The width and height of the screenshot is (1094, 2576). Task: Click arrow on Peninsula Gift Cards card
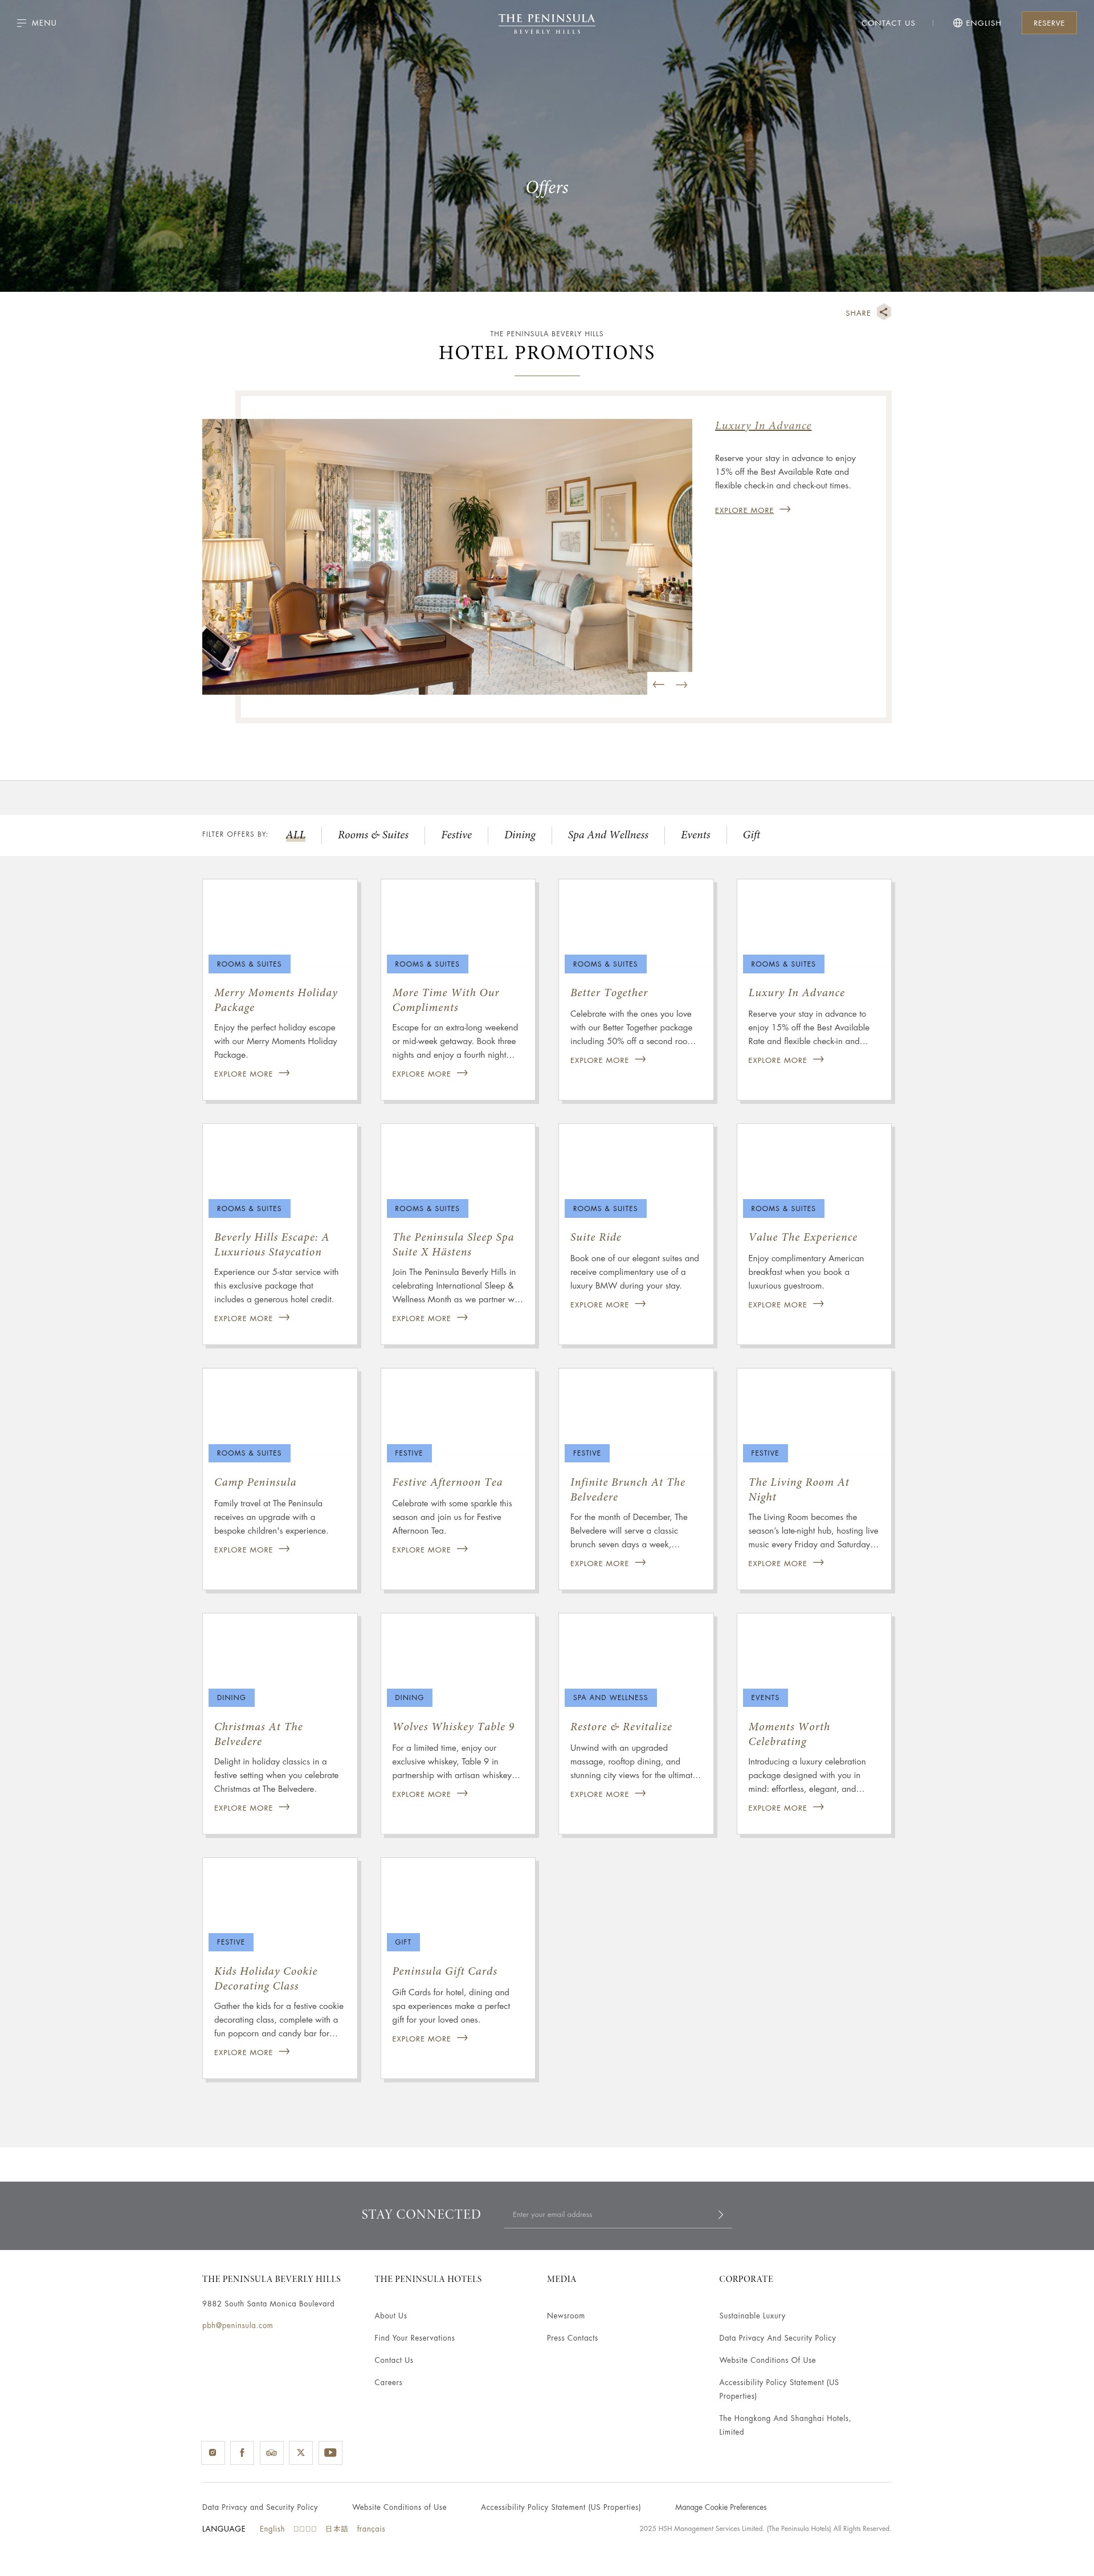462,2037
